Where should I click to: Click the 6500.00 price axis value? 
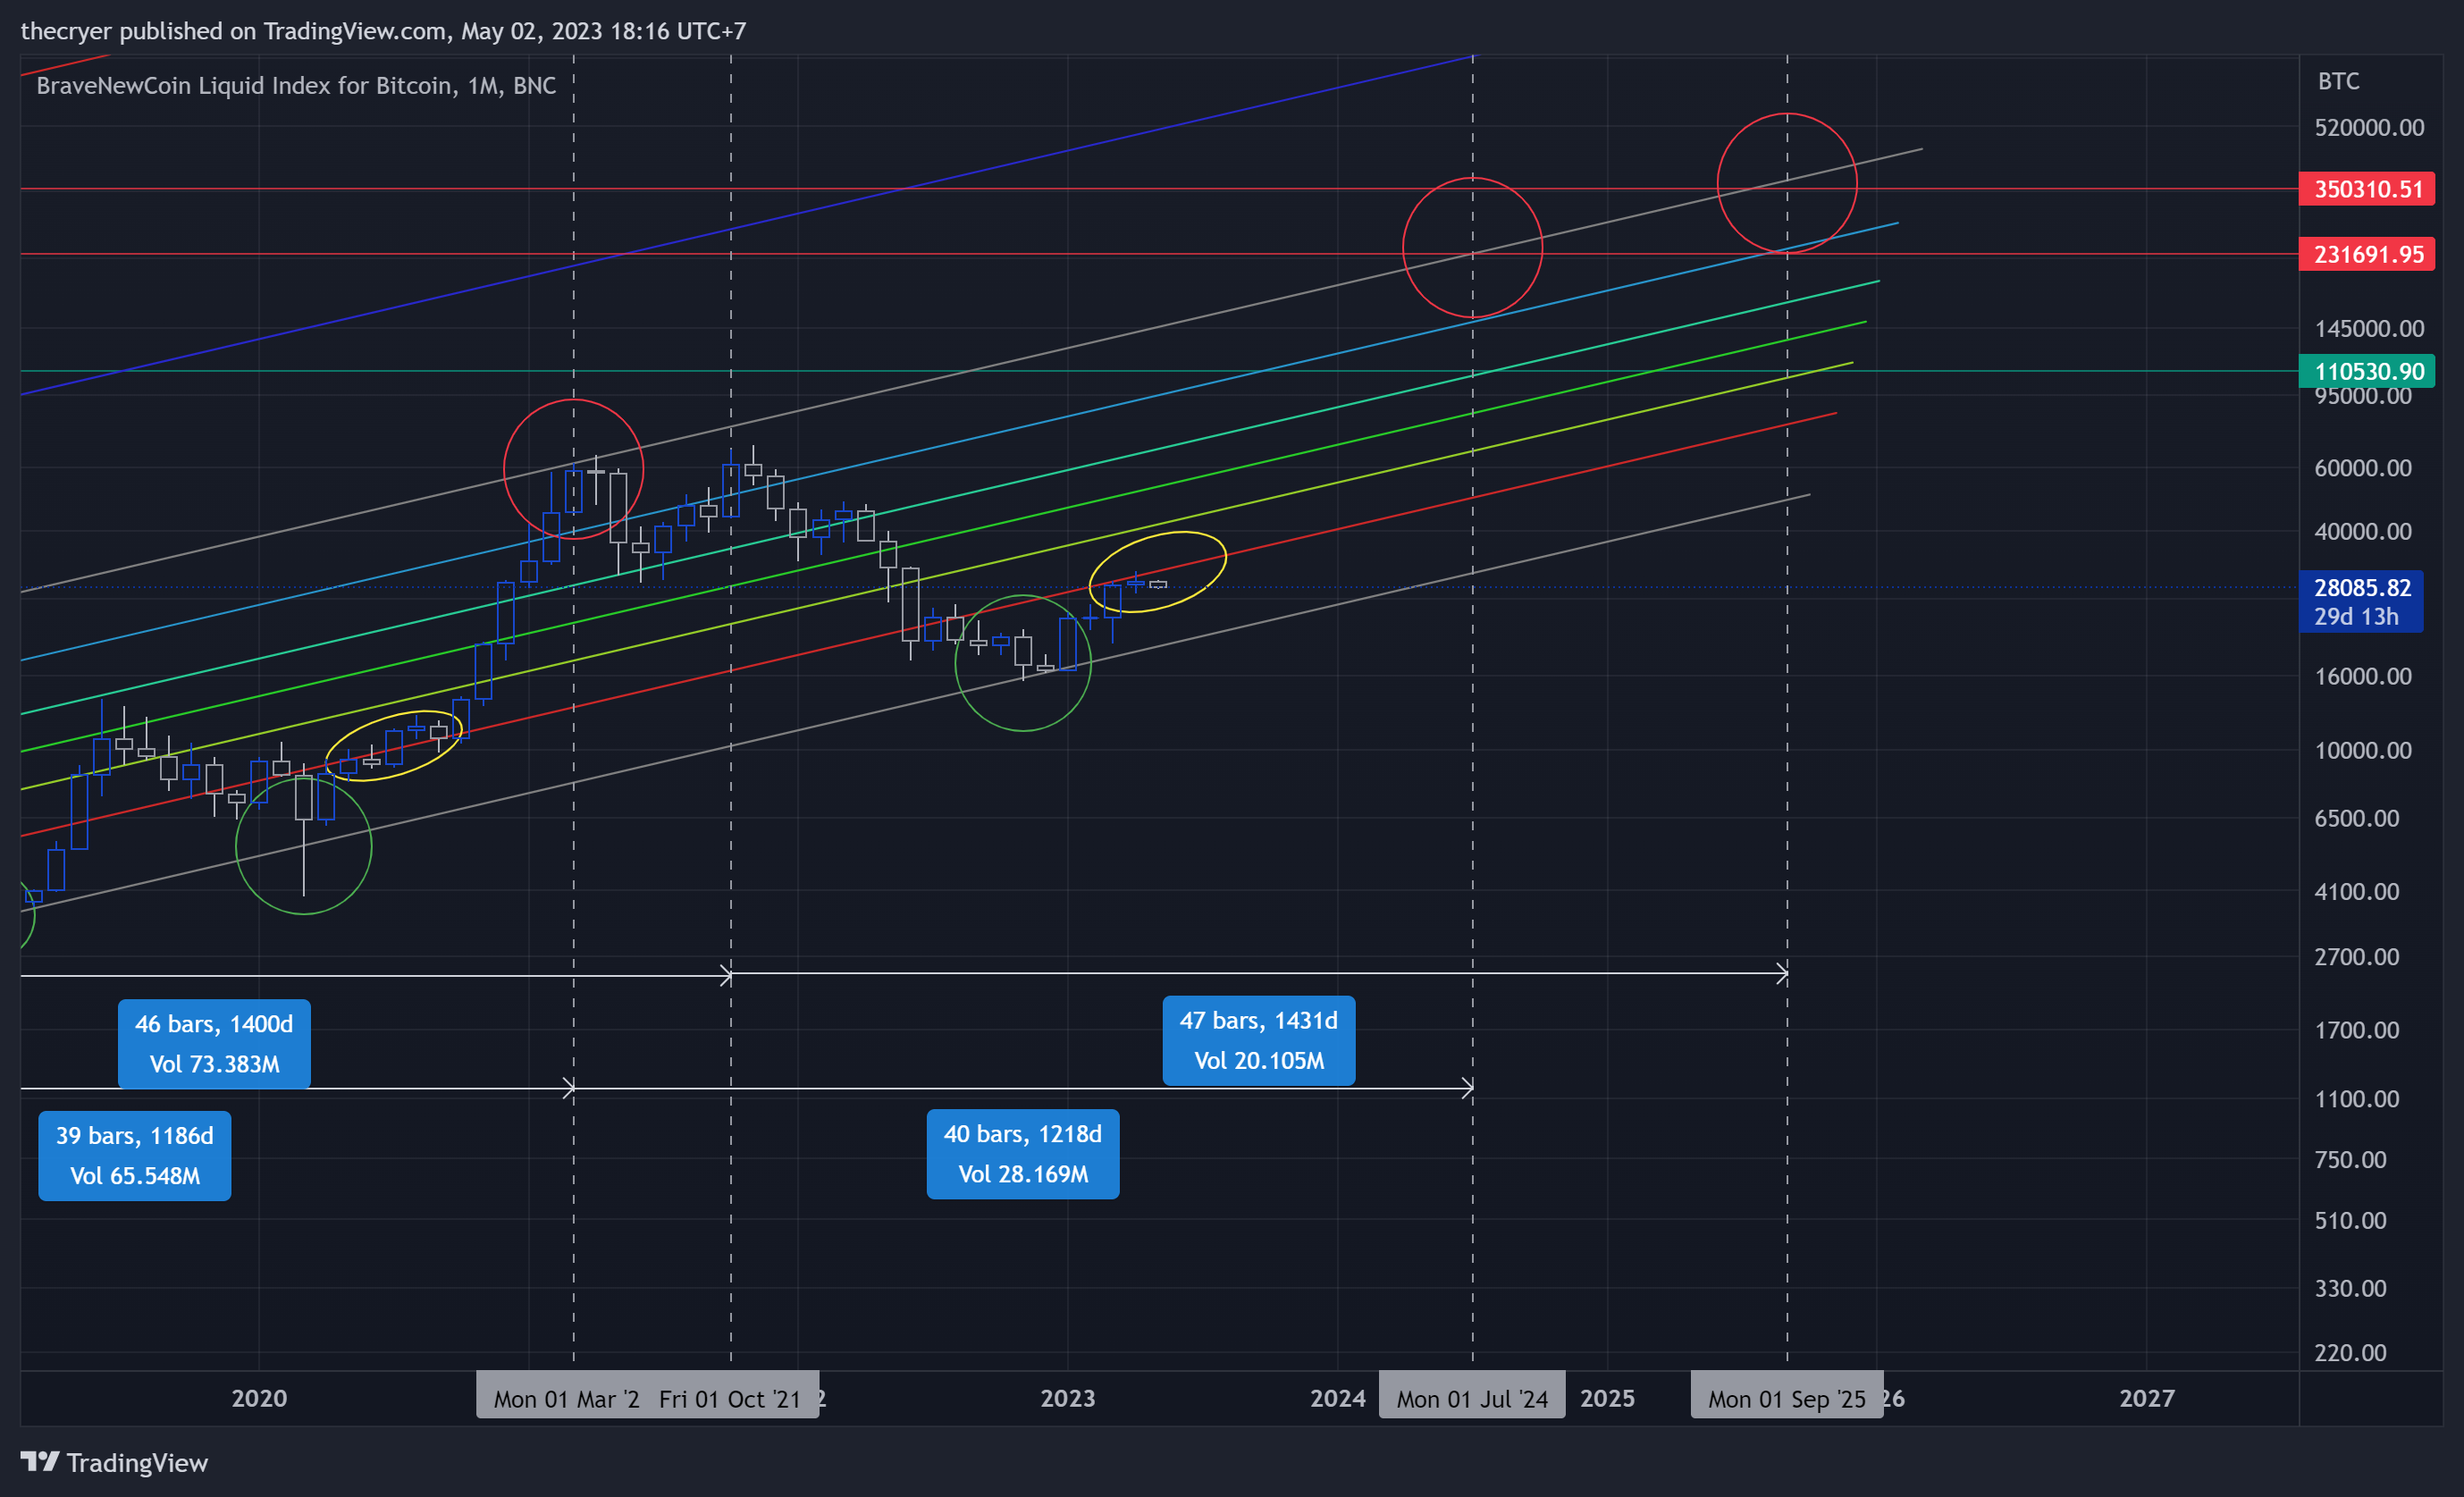tap(2357, 818)
